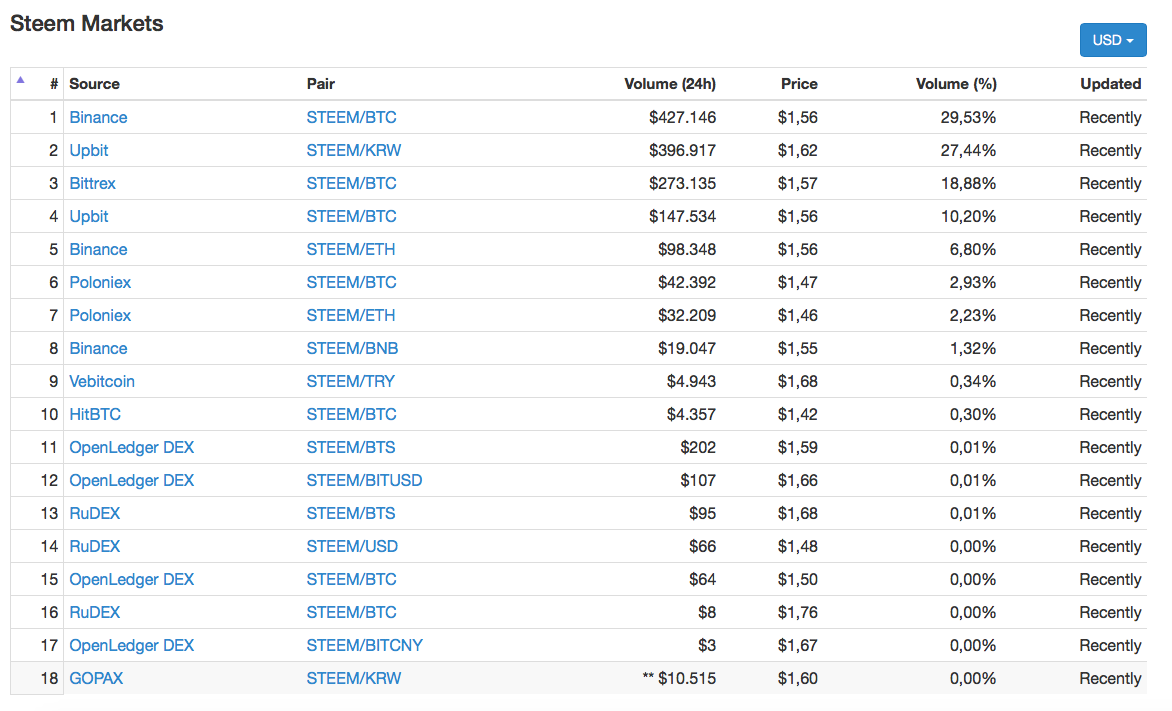Viewport: 1172px width, 711px height.
Task: Open STEEM/KRW pair in GOPAX row
Action: (x=354, y=678)
